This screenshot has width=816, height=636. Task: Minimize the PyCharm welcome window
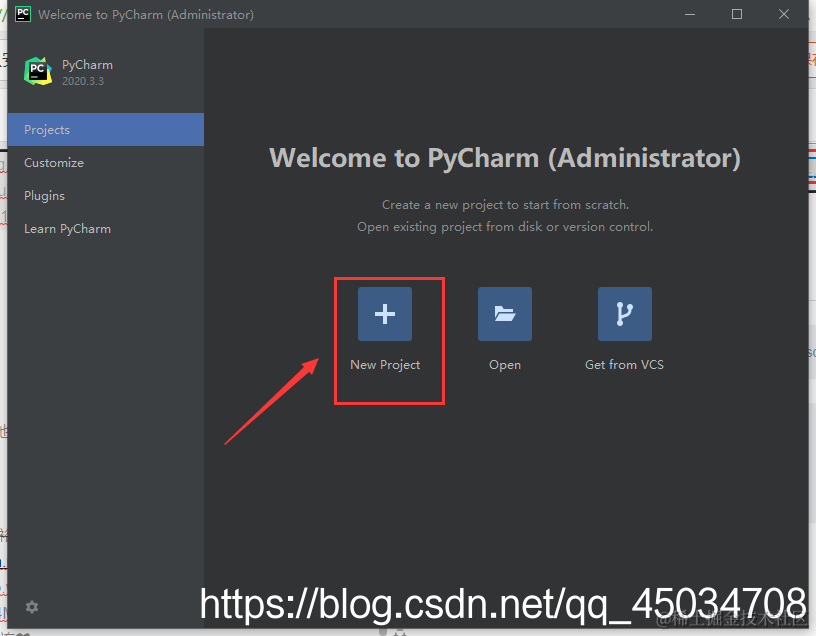coord(690,14)
